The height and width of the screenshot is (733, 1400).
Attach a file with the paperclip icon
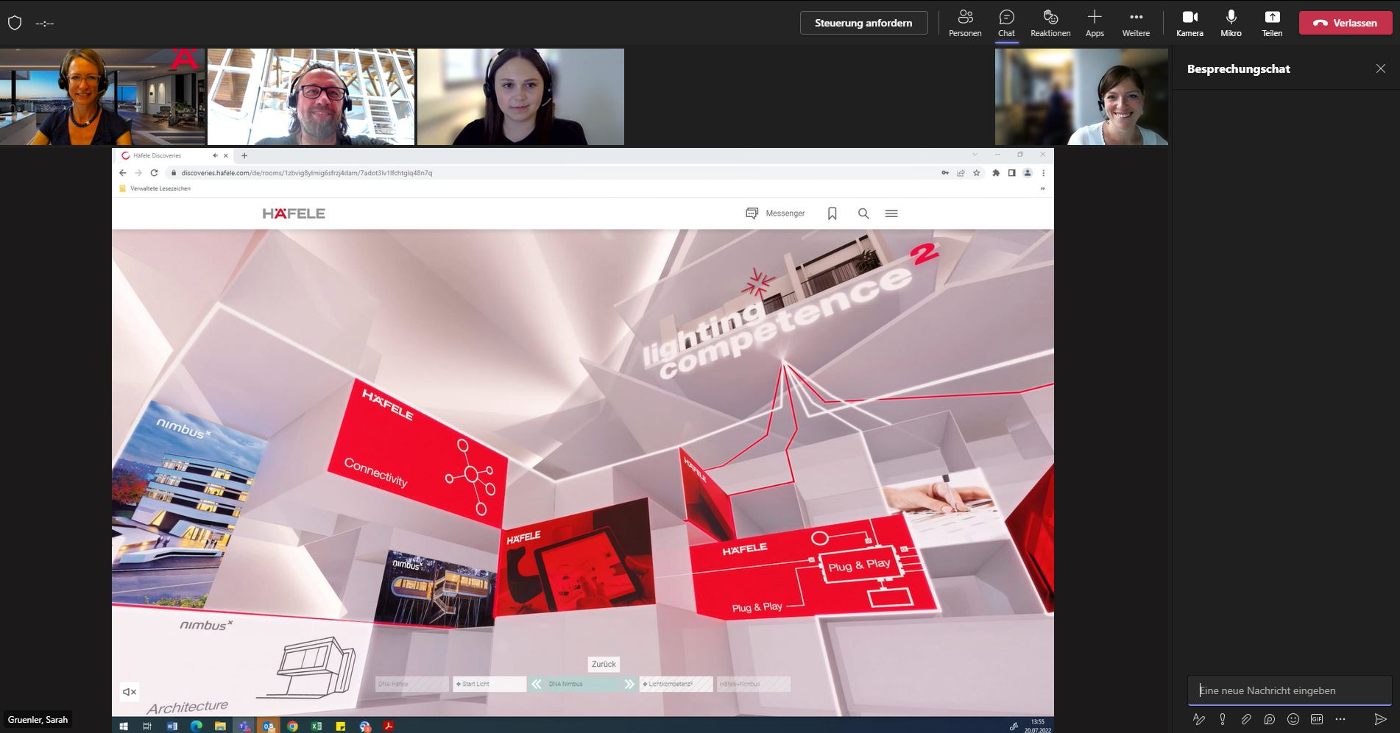pyautogui.click(x=1246, y=719)
